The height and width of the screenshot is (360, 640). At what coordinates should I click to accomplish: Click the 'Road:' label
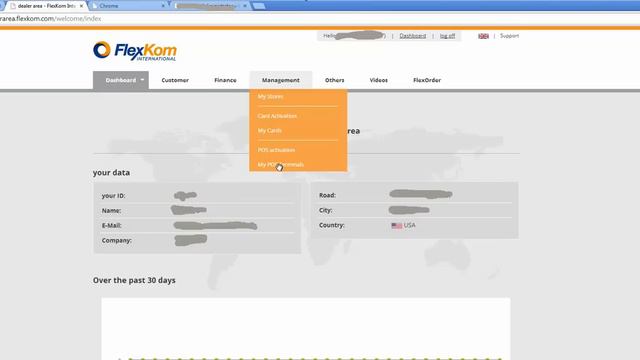point(327,196)
